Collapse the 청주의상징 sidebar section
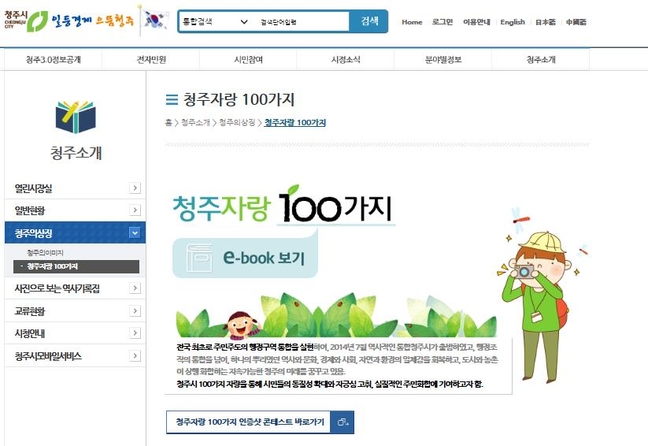Screen dimensions: 648x446 point(134,233)
